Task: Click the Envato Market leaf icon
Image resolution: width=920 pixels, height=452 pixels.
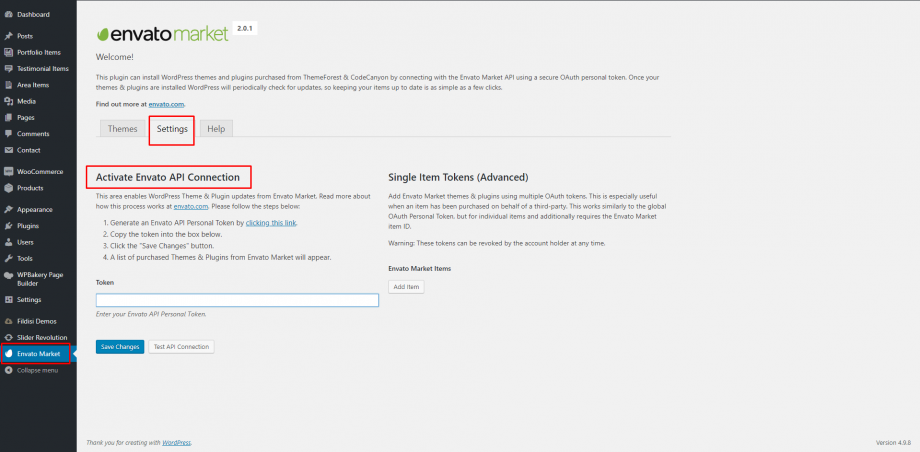Action: 9,354
